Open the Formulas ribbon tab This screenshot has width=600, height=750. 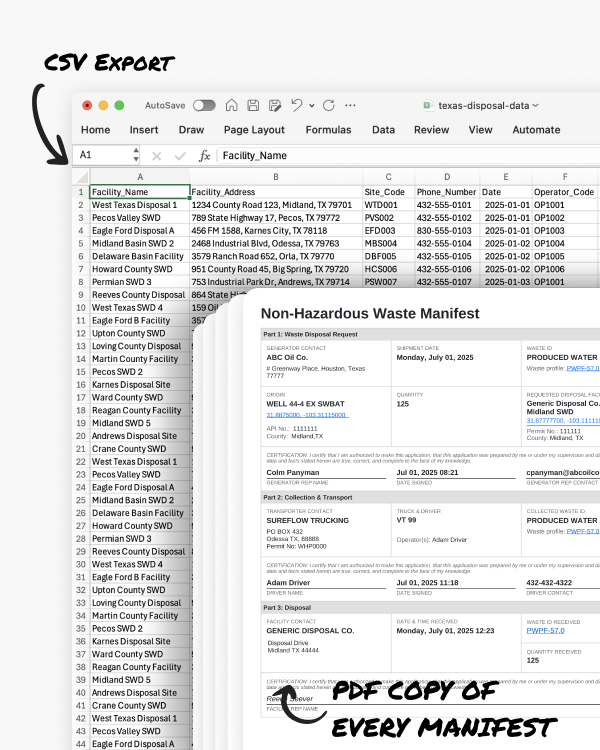pos(328,130)
